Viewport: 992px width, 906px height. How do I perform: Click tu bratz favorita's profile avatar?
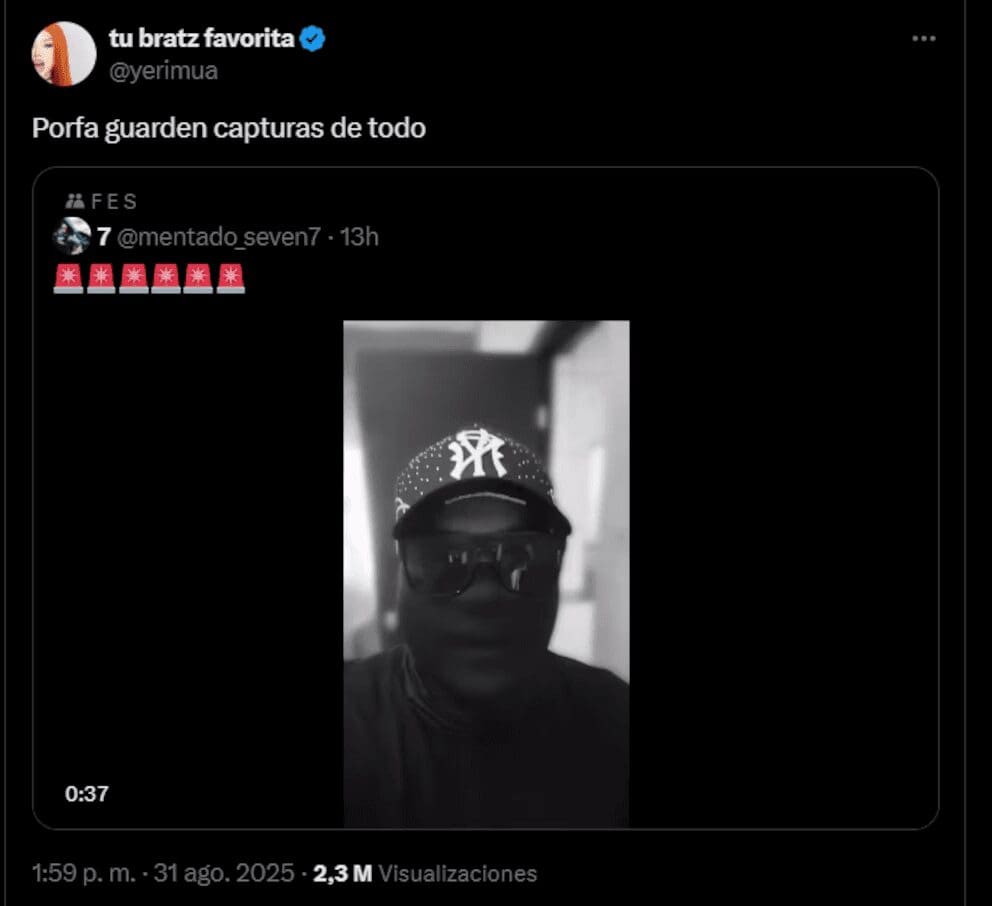point(63,54)
